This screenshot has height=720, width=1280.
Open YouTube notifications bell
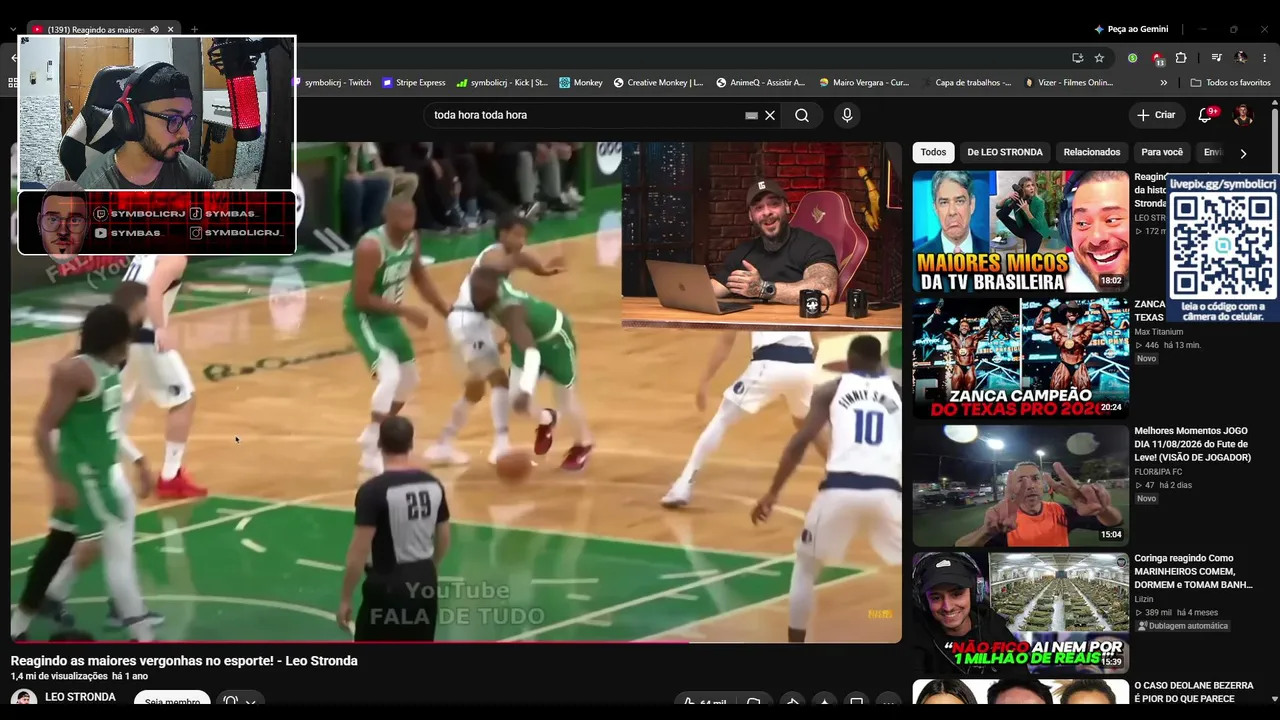(x=1205, y=115)
